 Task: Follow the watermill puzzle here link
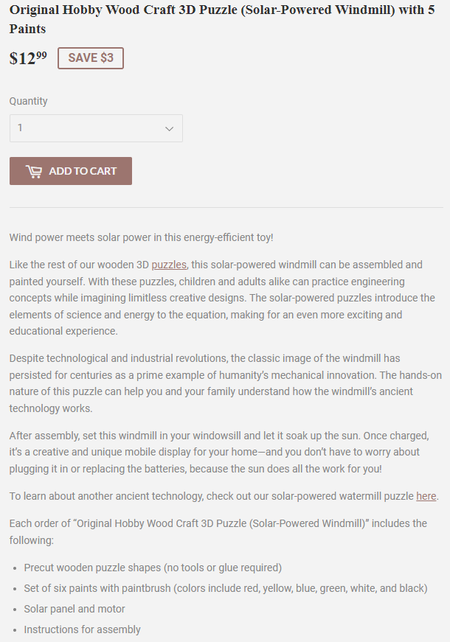point(426,496)
